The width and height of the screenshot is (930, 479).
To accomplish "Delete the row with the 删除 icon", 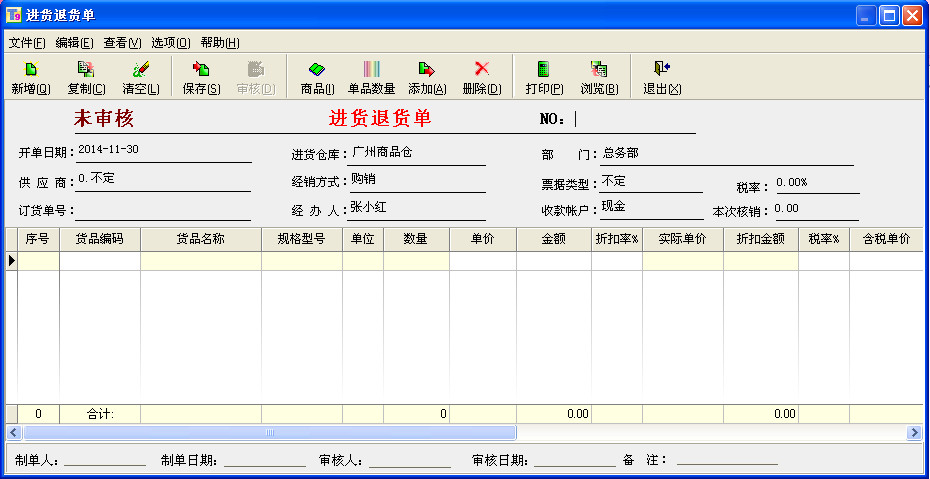I will (482, 69).
